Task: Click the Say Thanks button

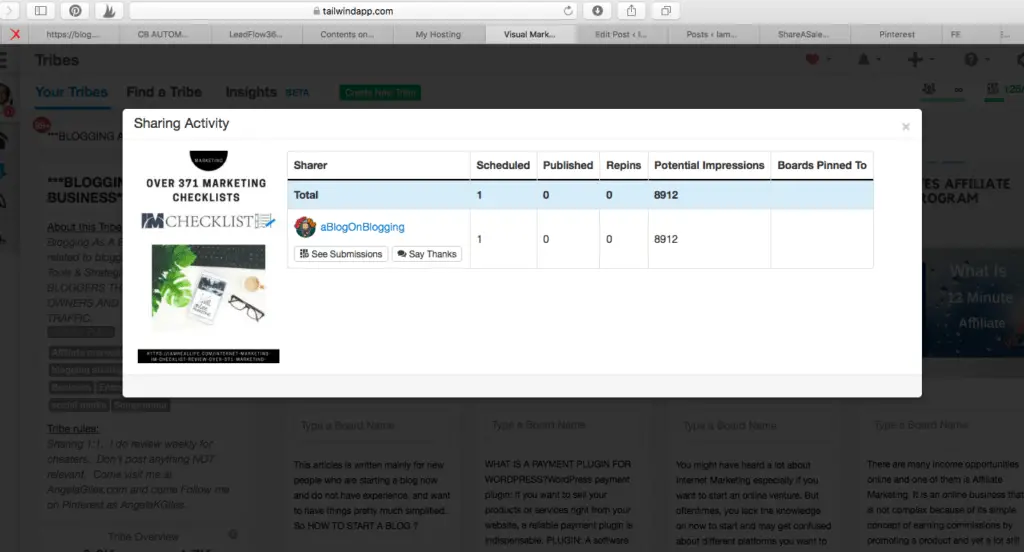Action: pos(427,253)
